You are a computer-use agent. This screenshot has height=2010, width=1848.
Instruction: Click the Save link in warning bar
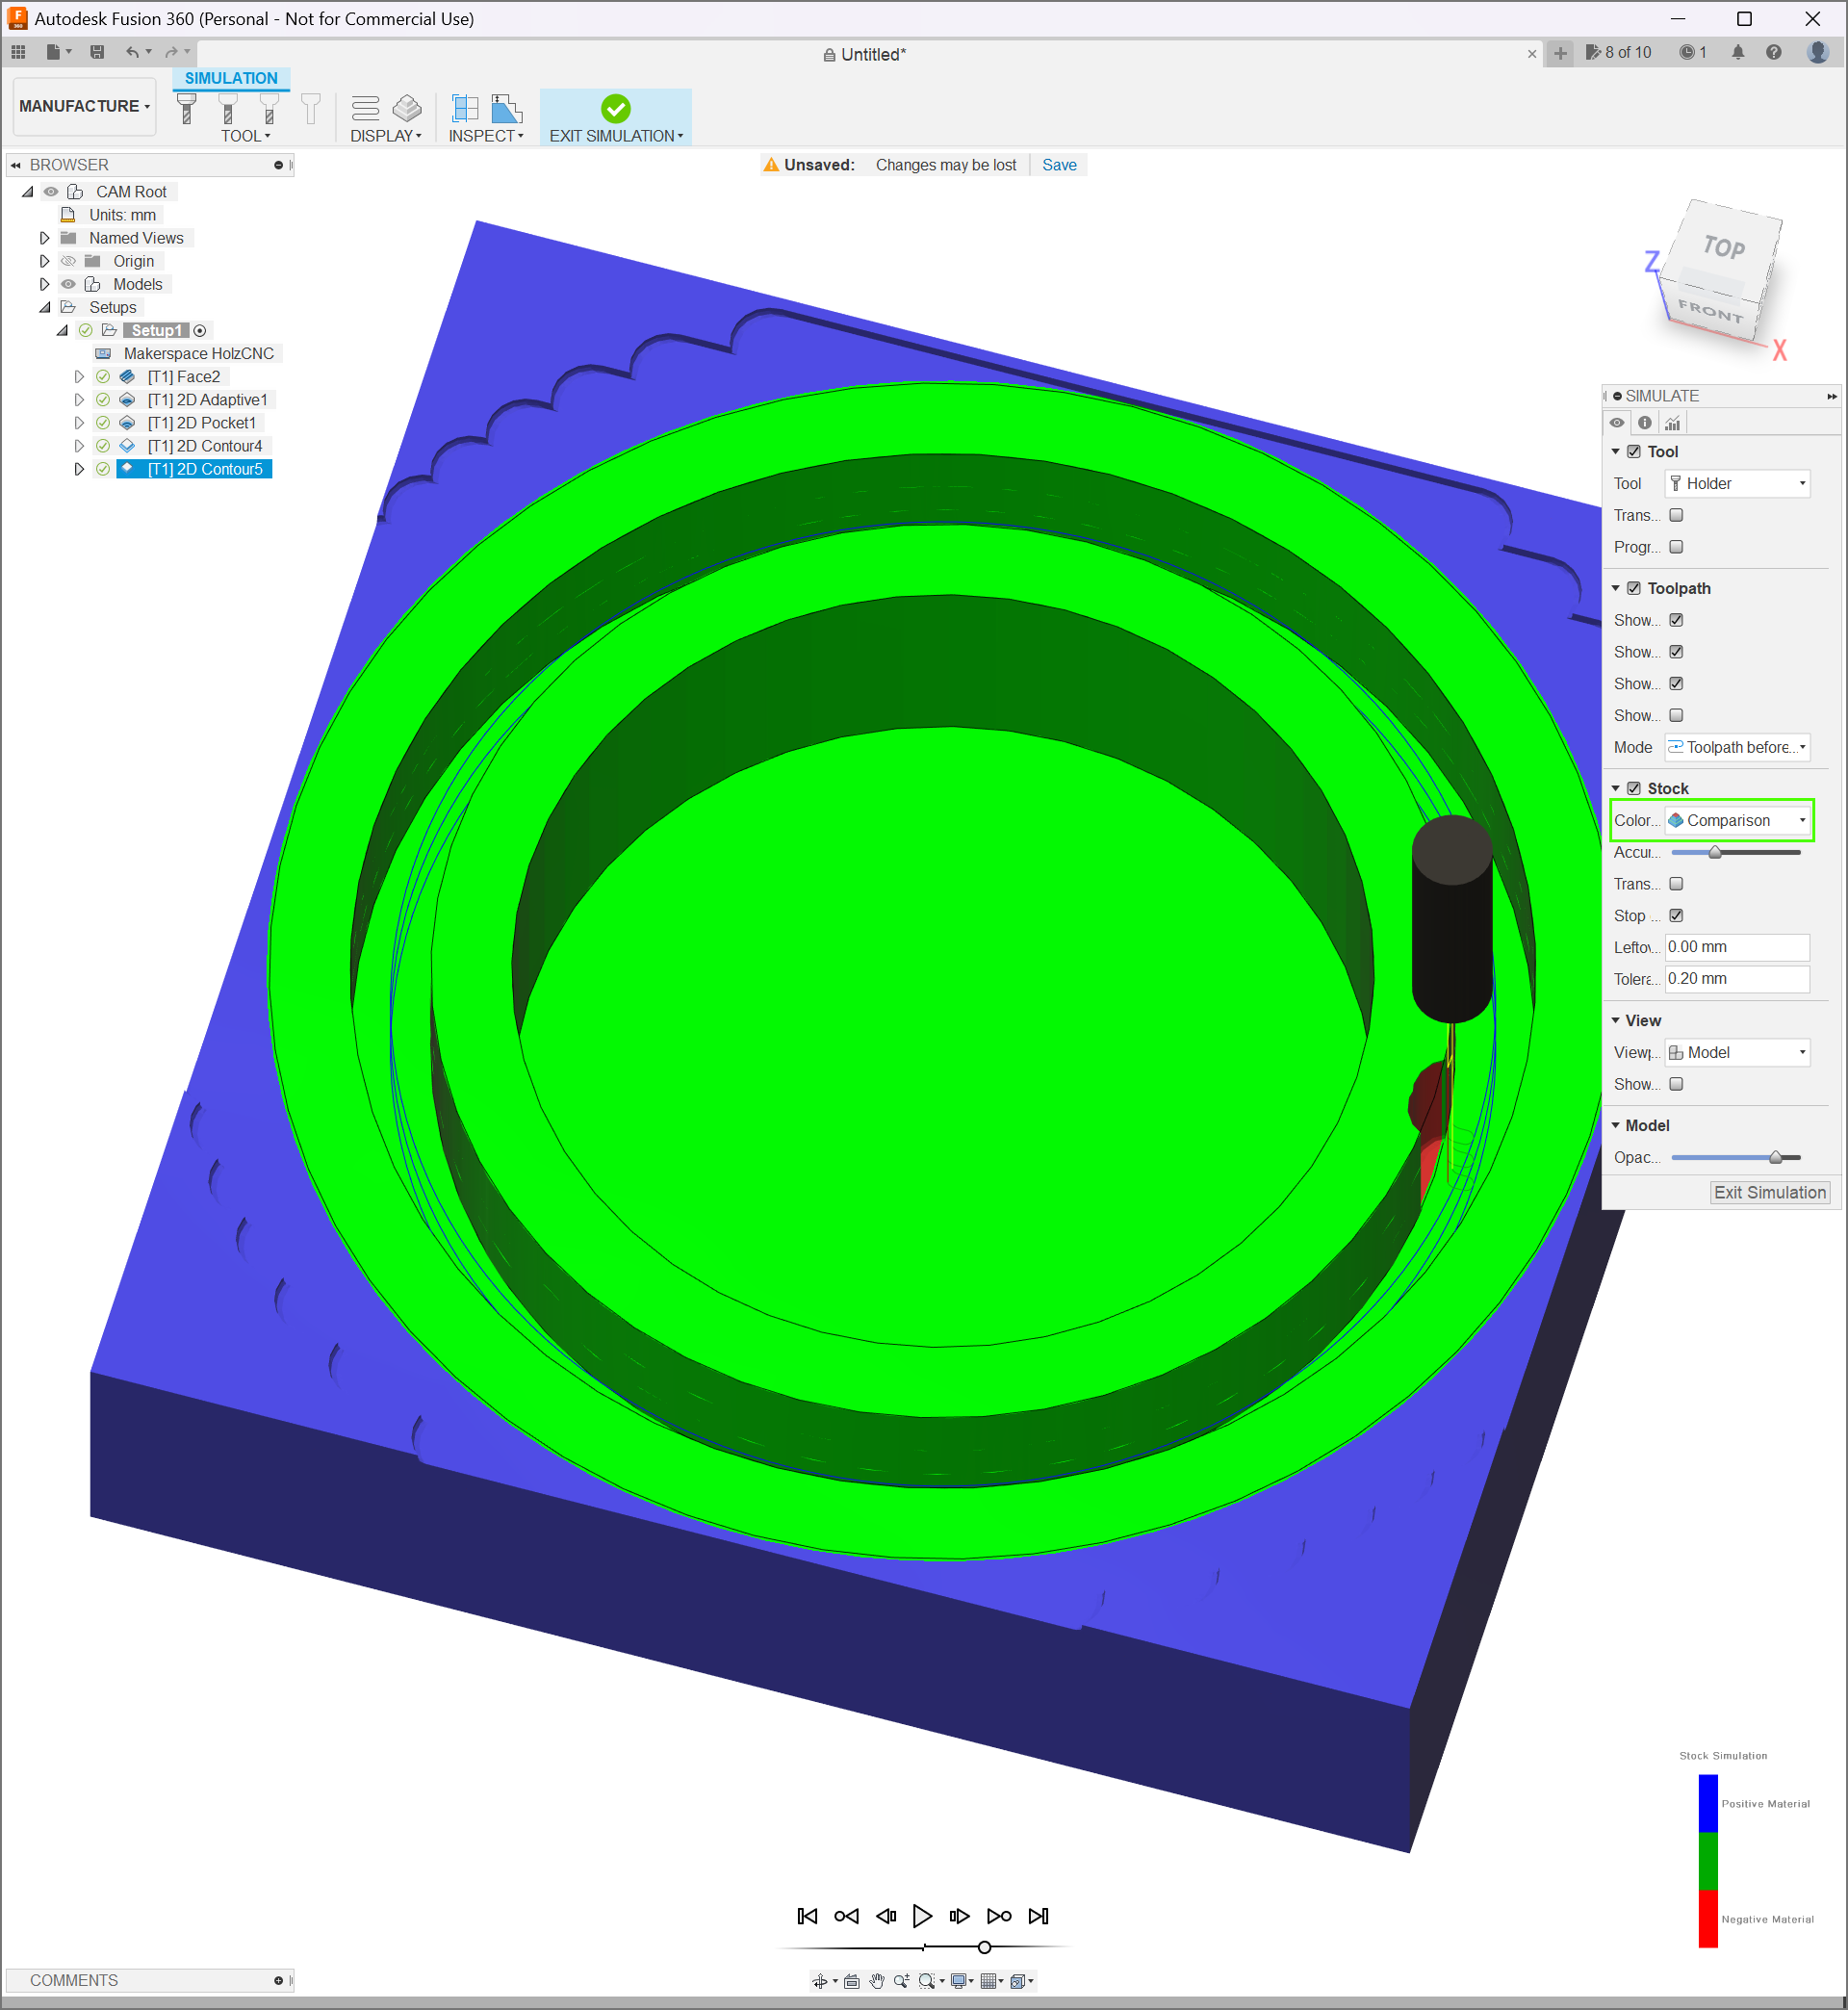(x=1059, y=165)
